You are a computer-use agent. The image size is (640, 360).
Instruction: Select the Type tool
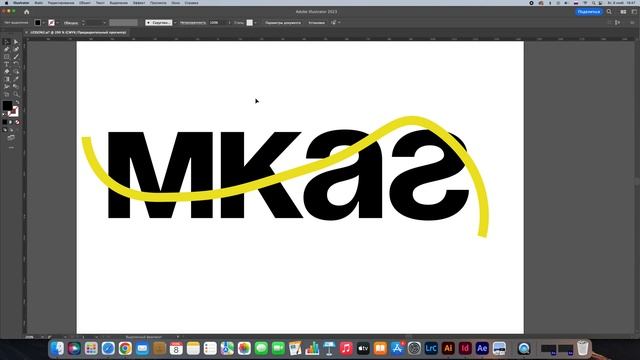(x=6, y=64)
